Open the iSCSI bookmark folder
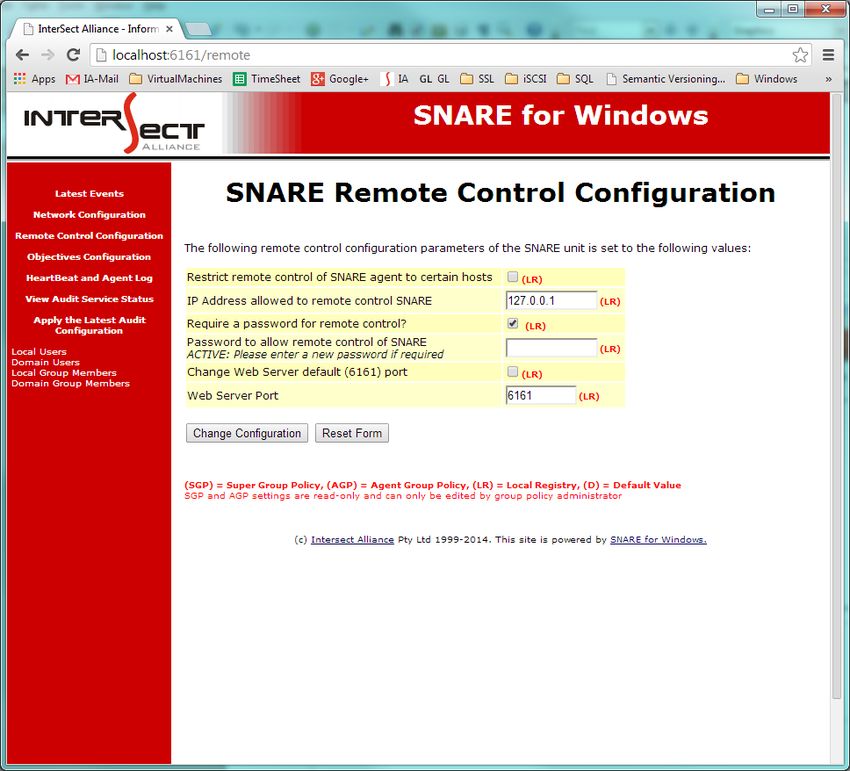Image resolution: width=850 pixels, height=771 pixels. click(x=525, y=79)
